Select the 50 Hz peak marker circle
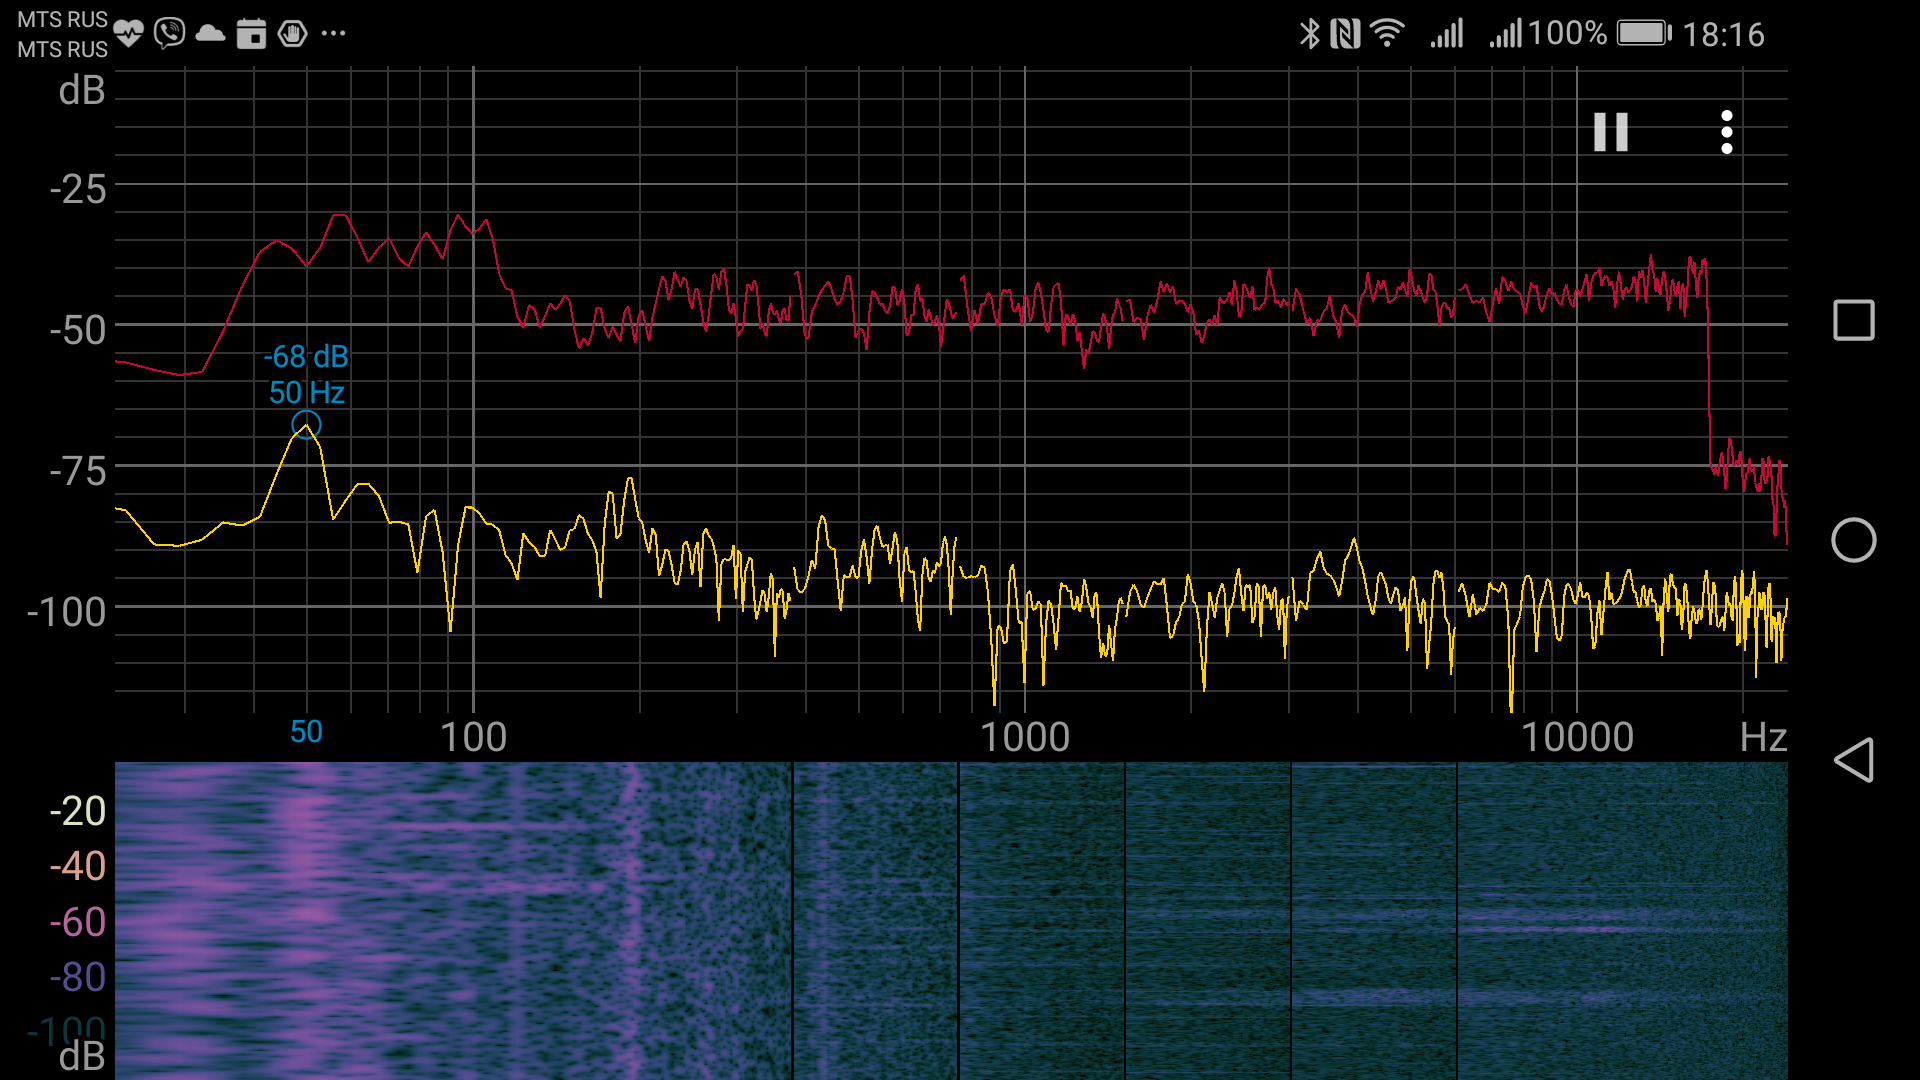The height and width of the screenshot is (1080, 1920). (x=306, y=425)
